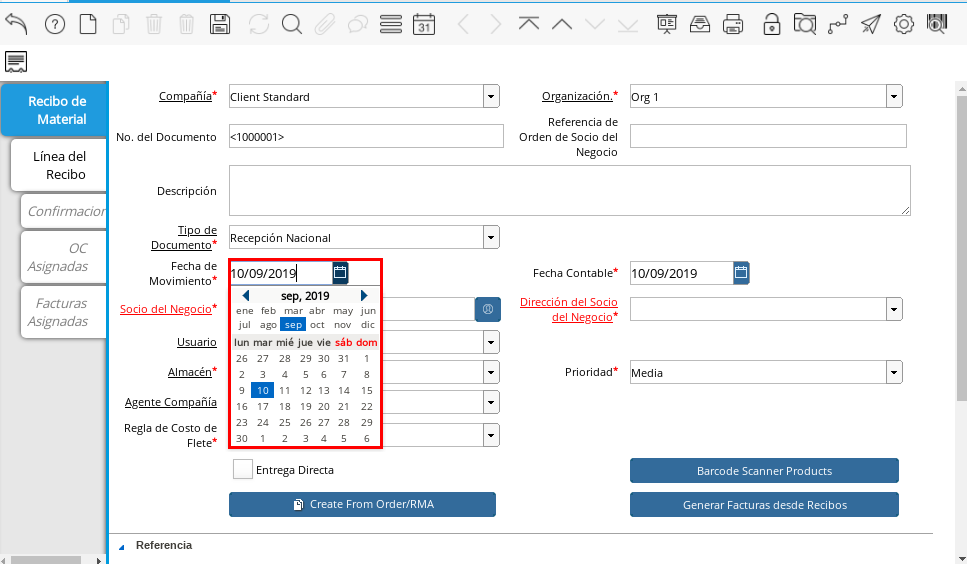The image size is (967, 564).
Task: Open the toolbar calendar 31 icon
Action: 424,25
